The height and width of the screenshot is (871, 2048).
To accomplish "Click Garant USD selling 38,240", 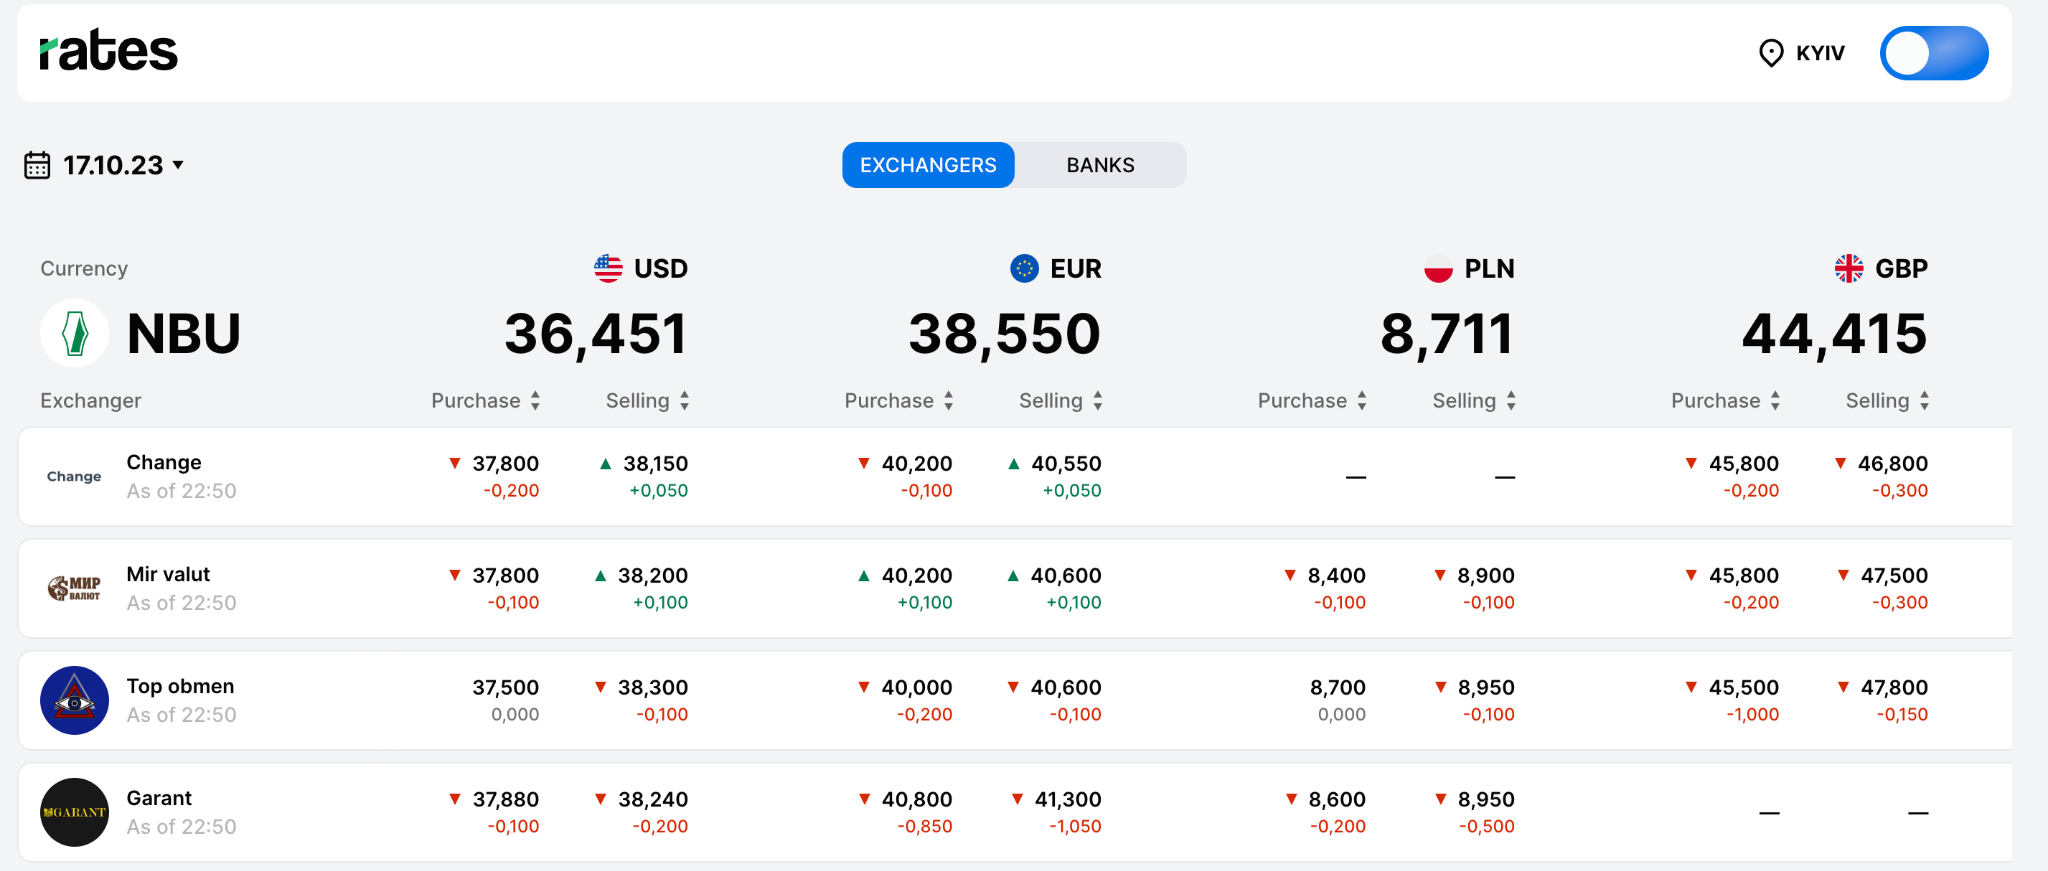I will point(653,800).
